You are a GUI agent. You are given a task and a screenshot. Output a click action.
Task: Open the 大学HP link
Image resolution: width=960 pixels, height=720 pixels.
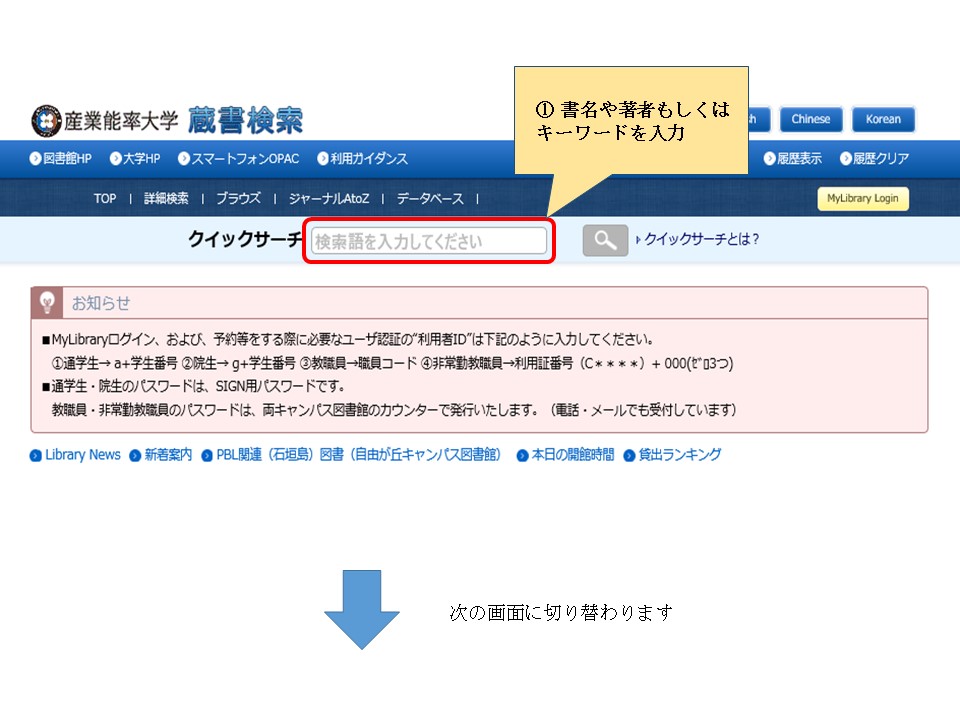coord(135,159)
